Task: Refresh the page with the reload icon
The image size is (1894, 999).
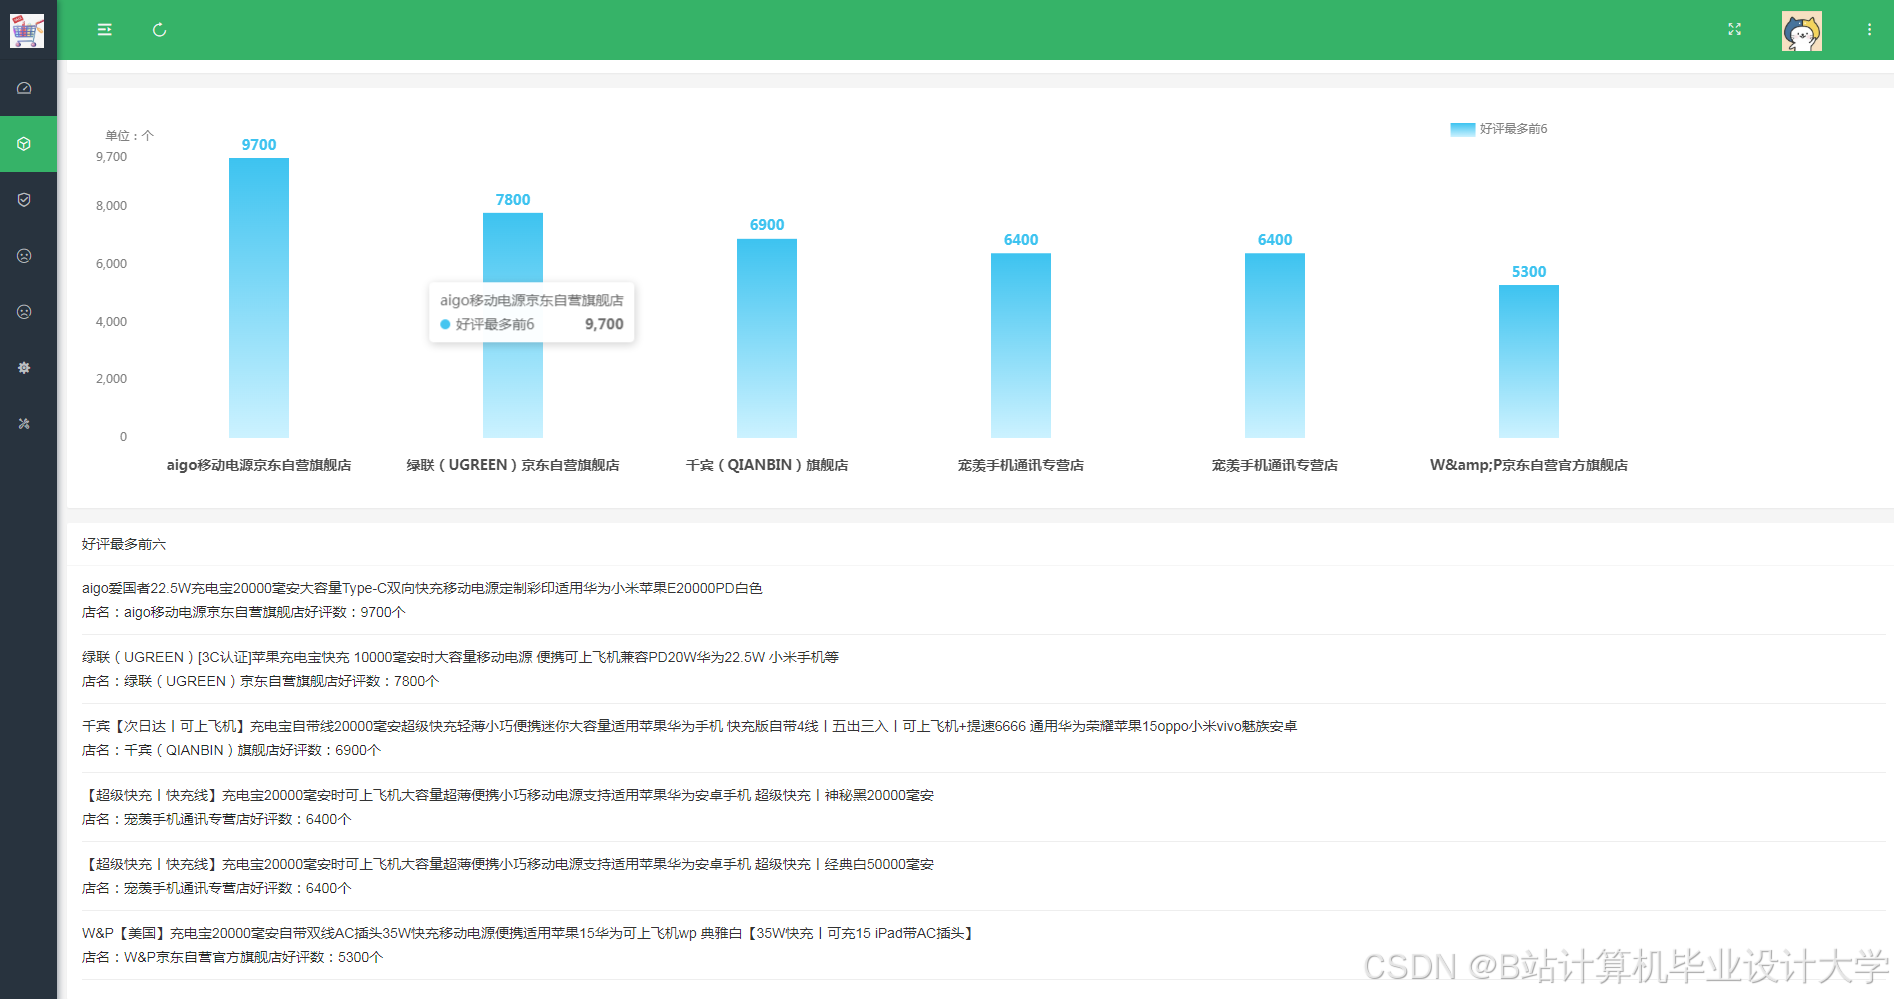Action: click(x=159, y=30)
